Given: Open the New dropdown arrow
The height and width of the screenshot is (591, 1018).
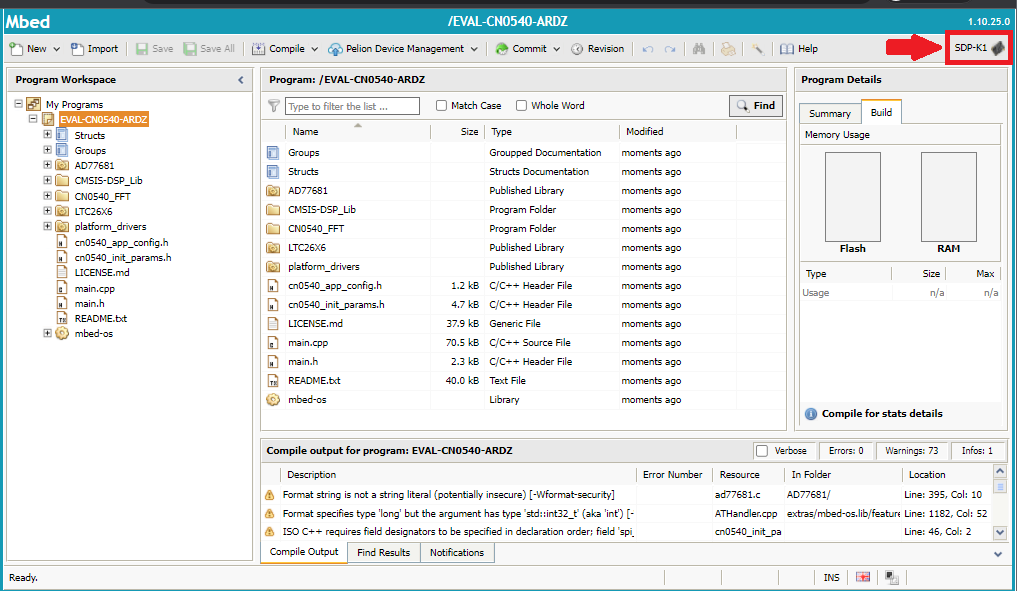Looking at the screenshot, I should (56, 49).
